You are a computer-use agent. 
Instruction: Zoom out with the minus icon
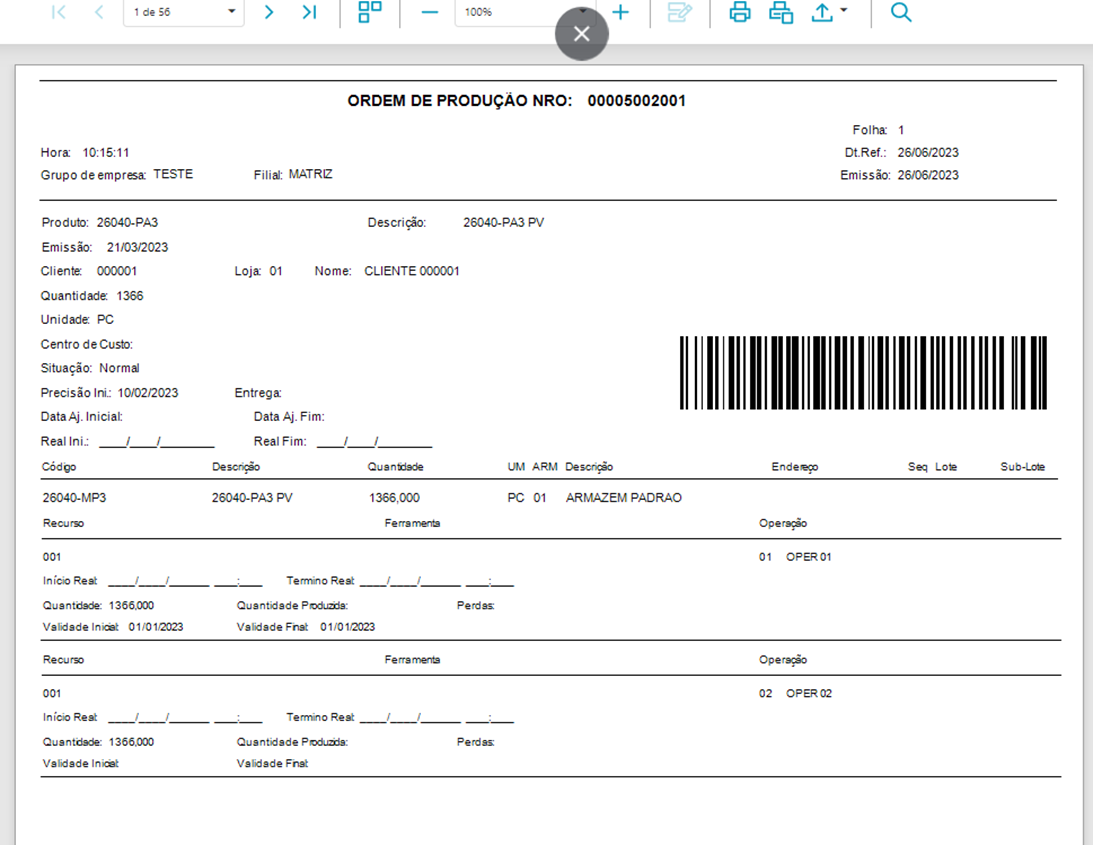click(430, 12)
